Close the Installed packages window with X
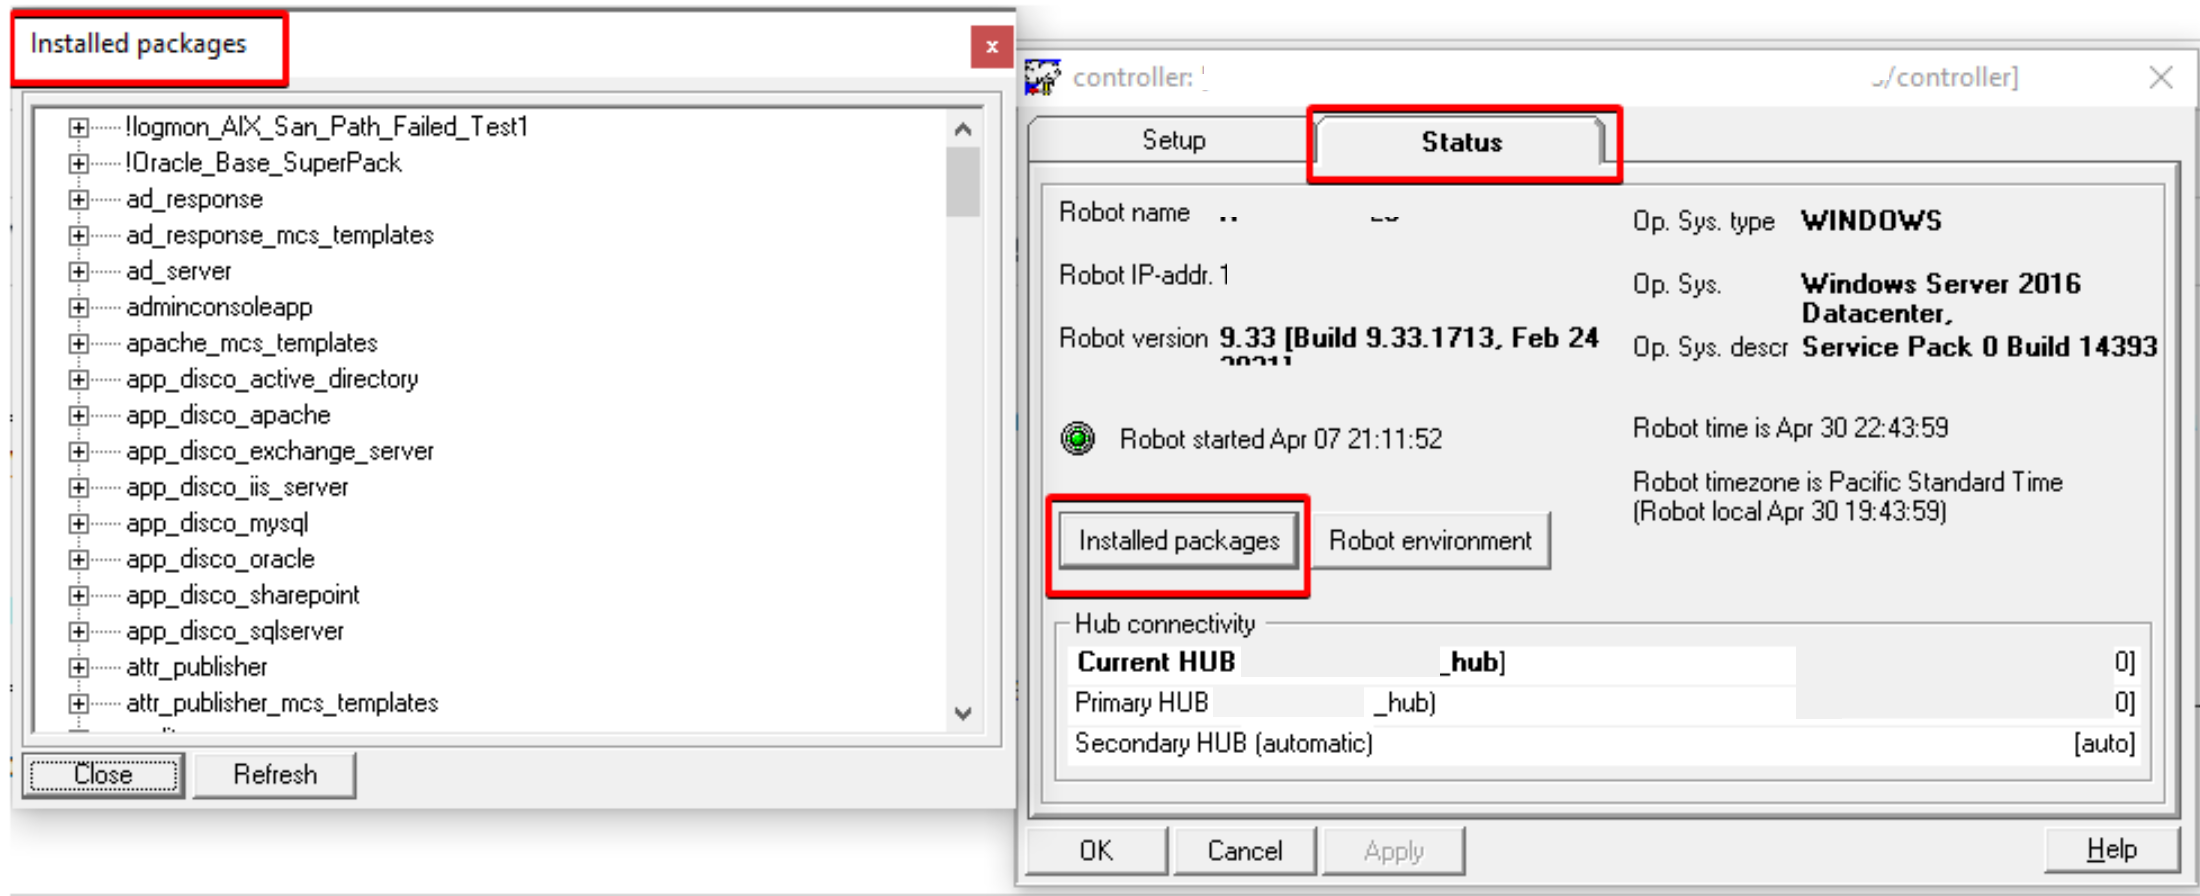 [992, 47]
